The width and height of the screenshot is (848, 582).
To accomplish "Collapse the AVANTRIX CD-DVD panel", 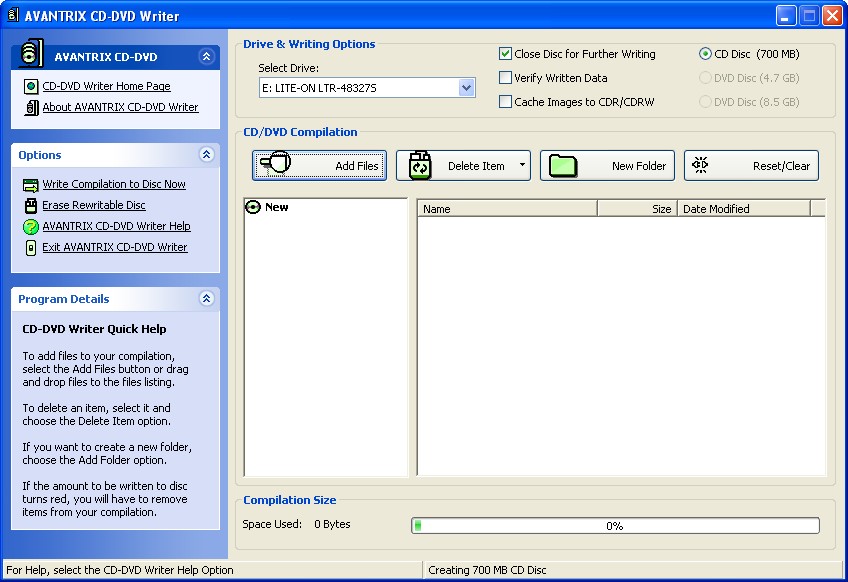I will (x=206, y=56).
